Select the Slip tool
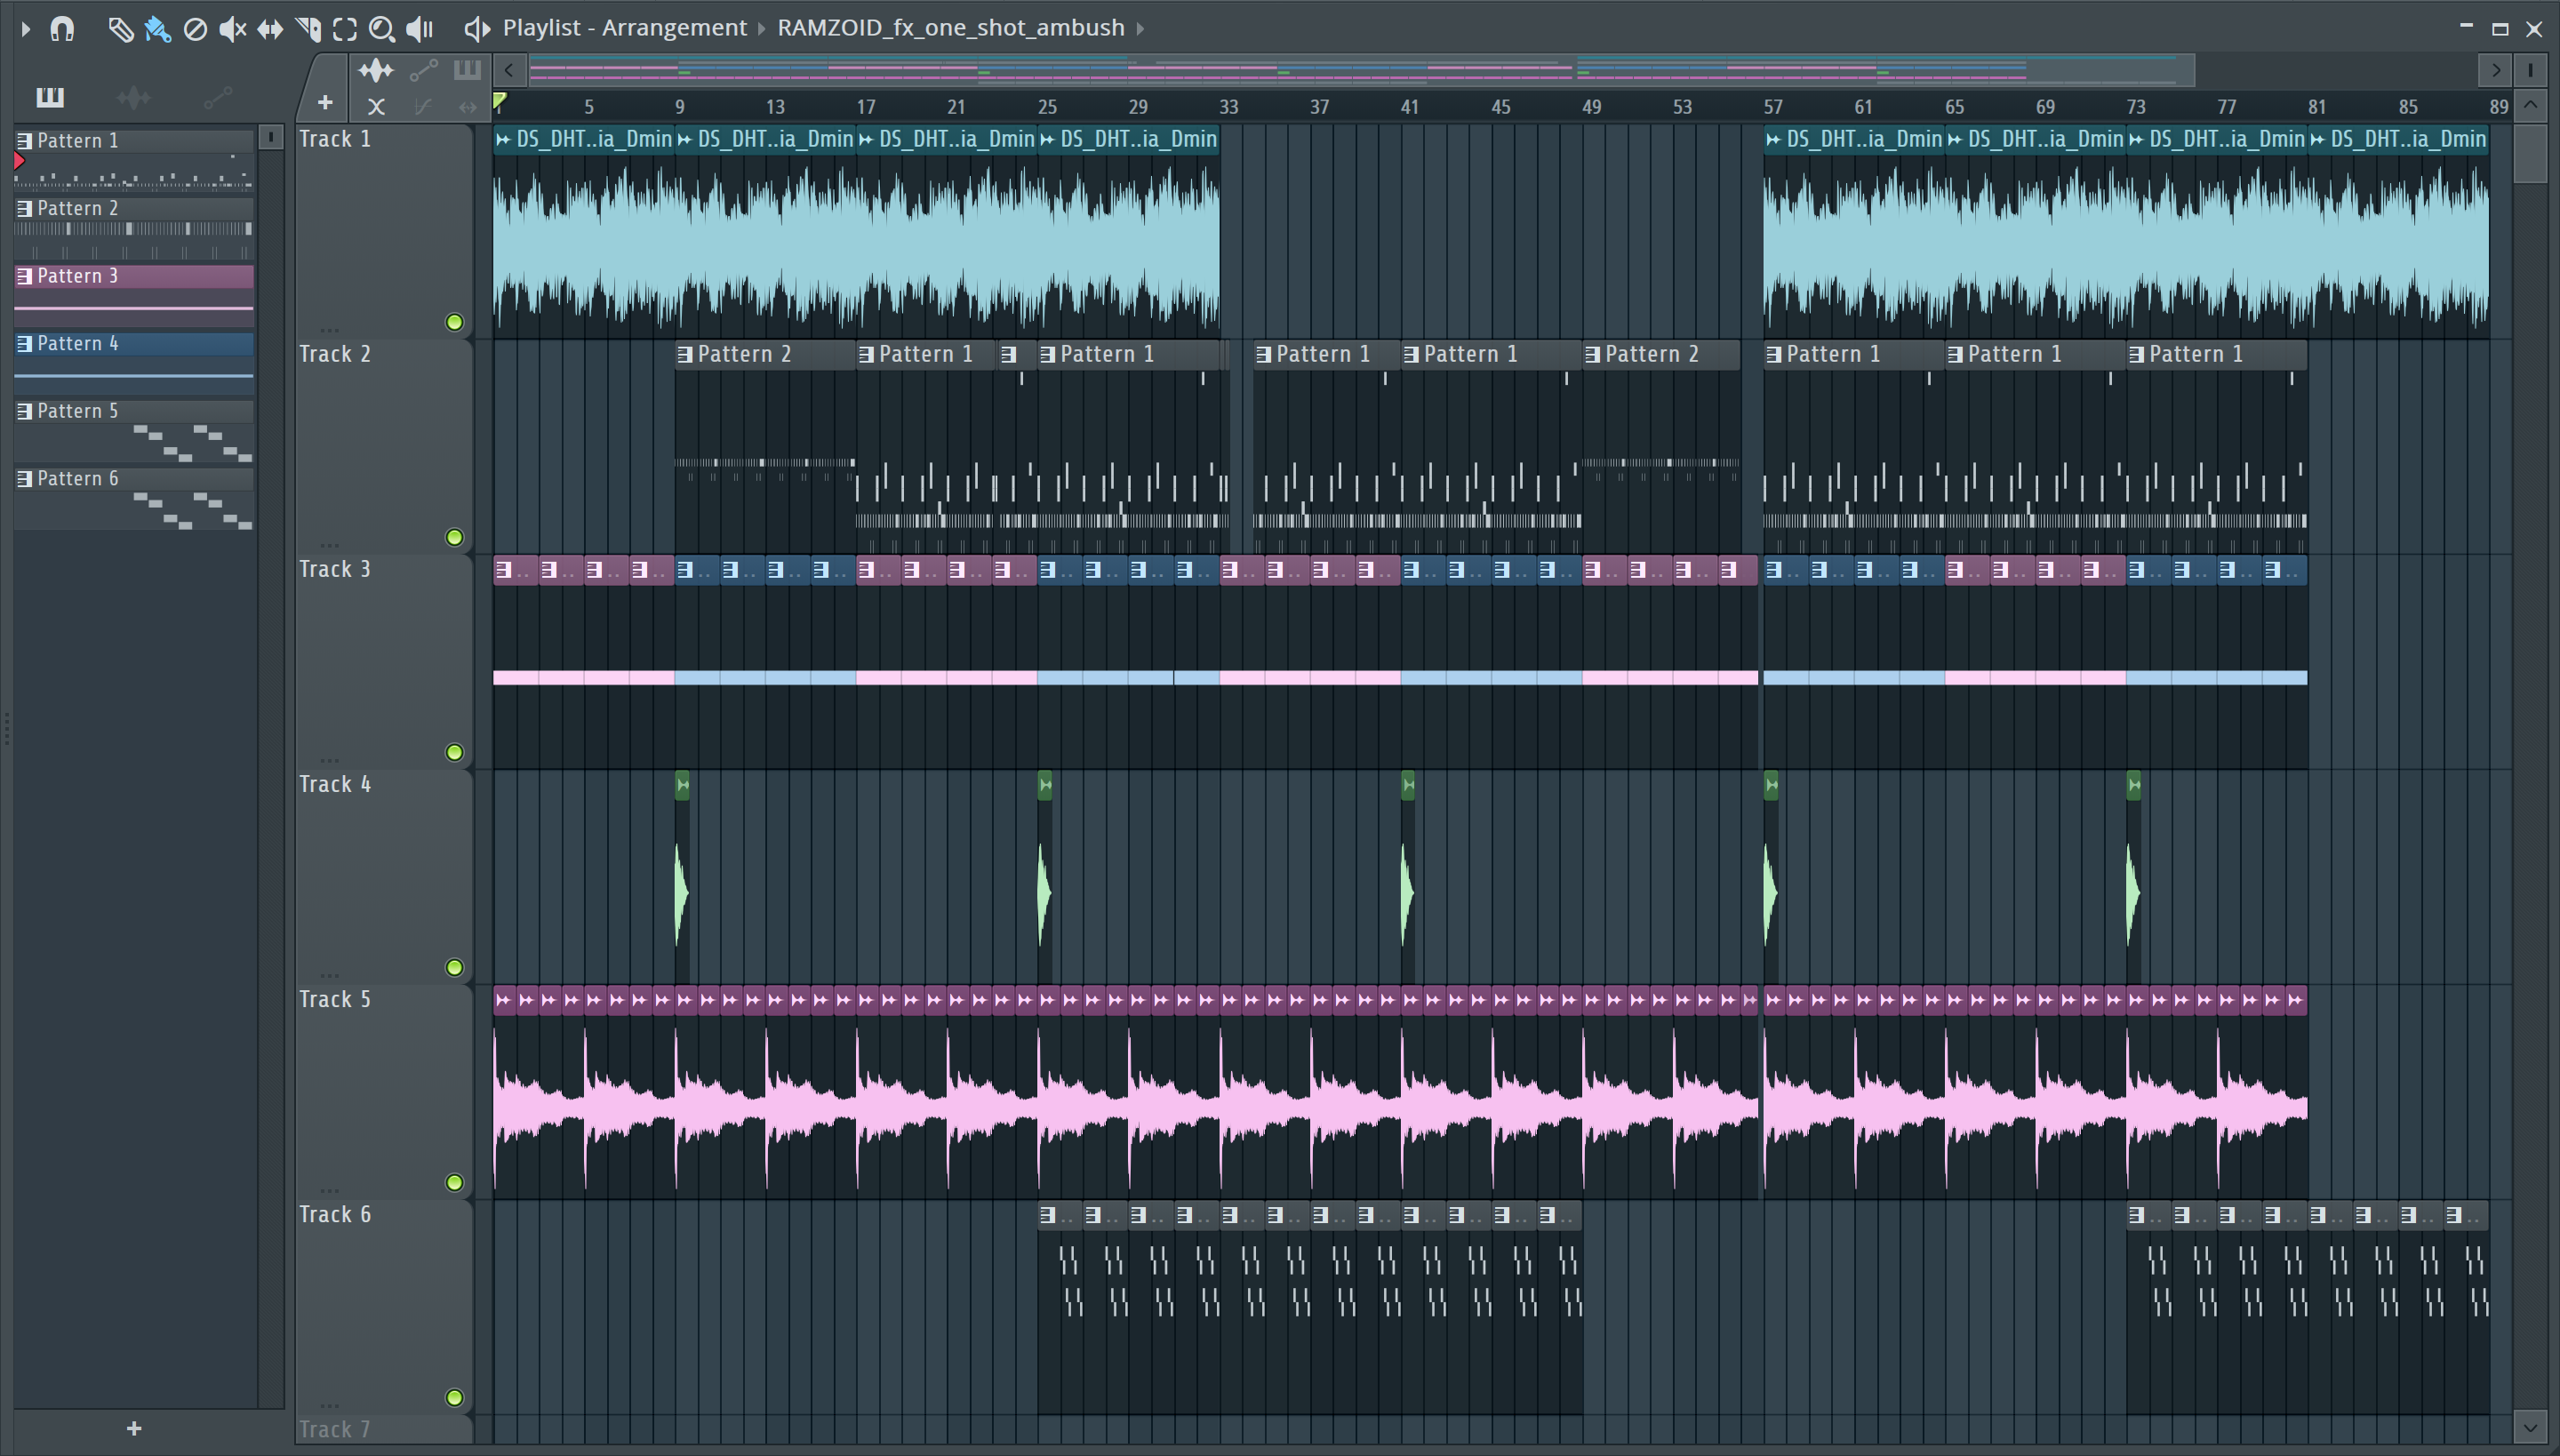 pyautogui.click(x=269, y=29)
